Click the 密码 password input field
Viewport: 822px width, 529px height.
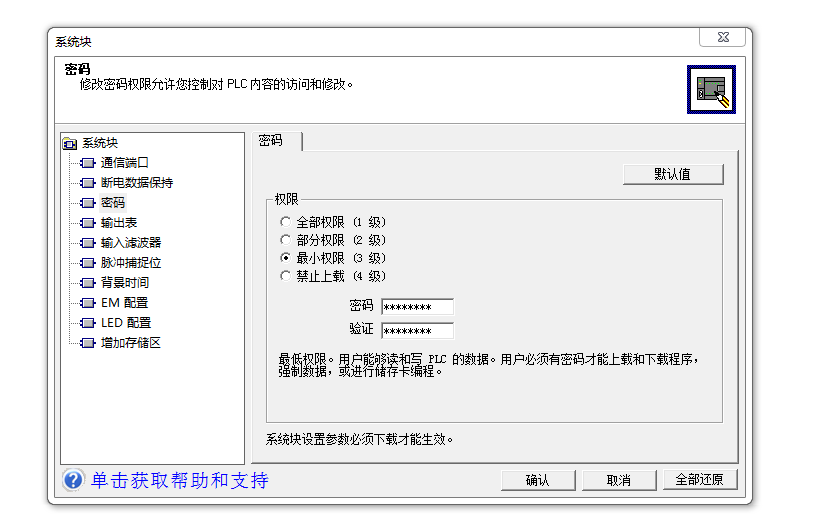tap(417, 307)
